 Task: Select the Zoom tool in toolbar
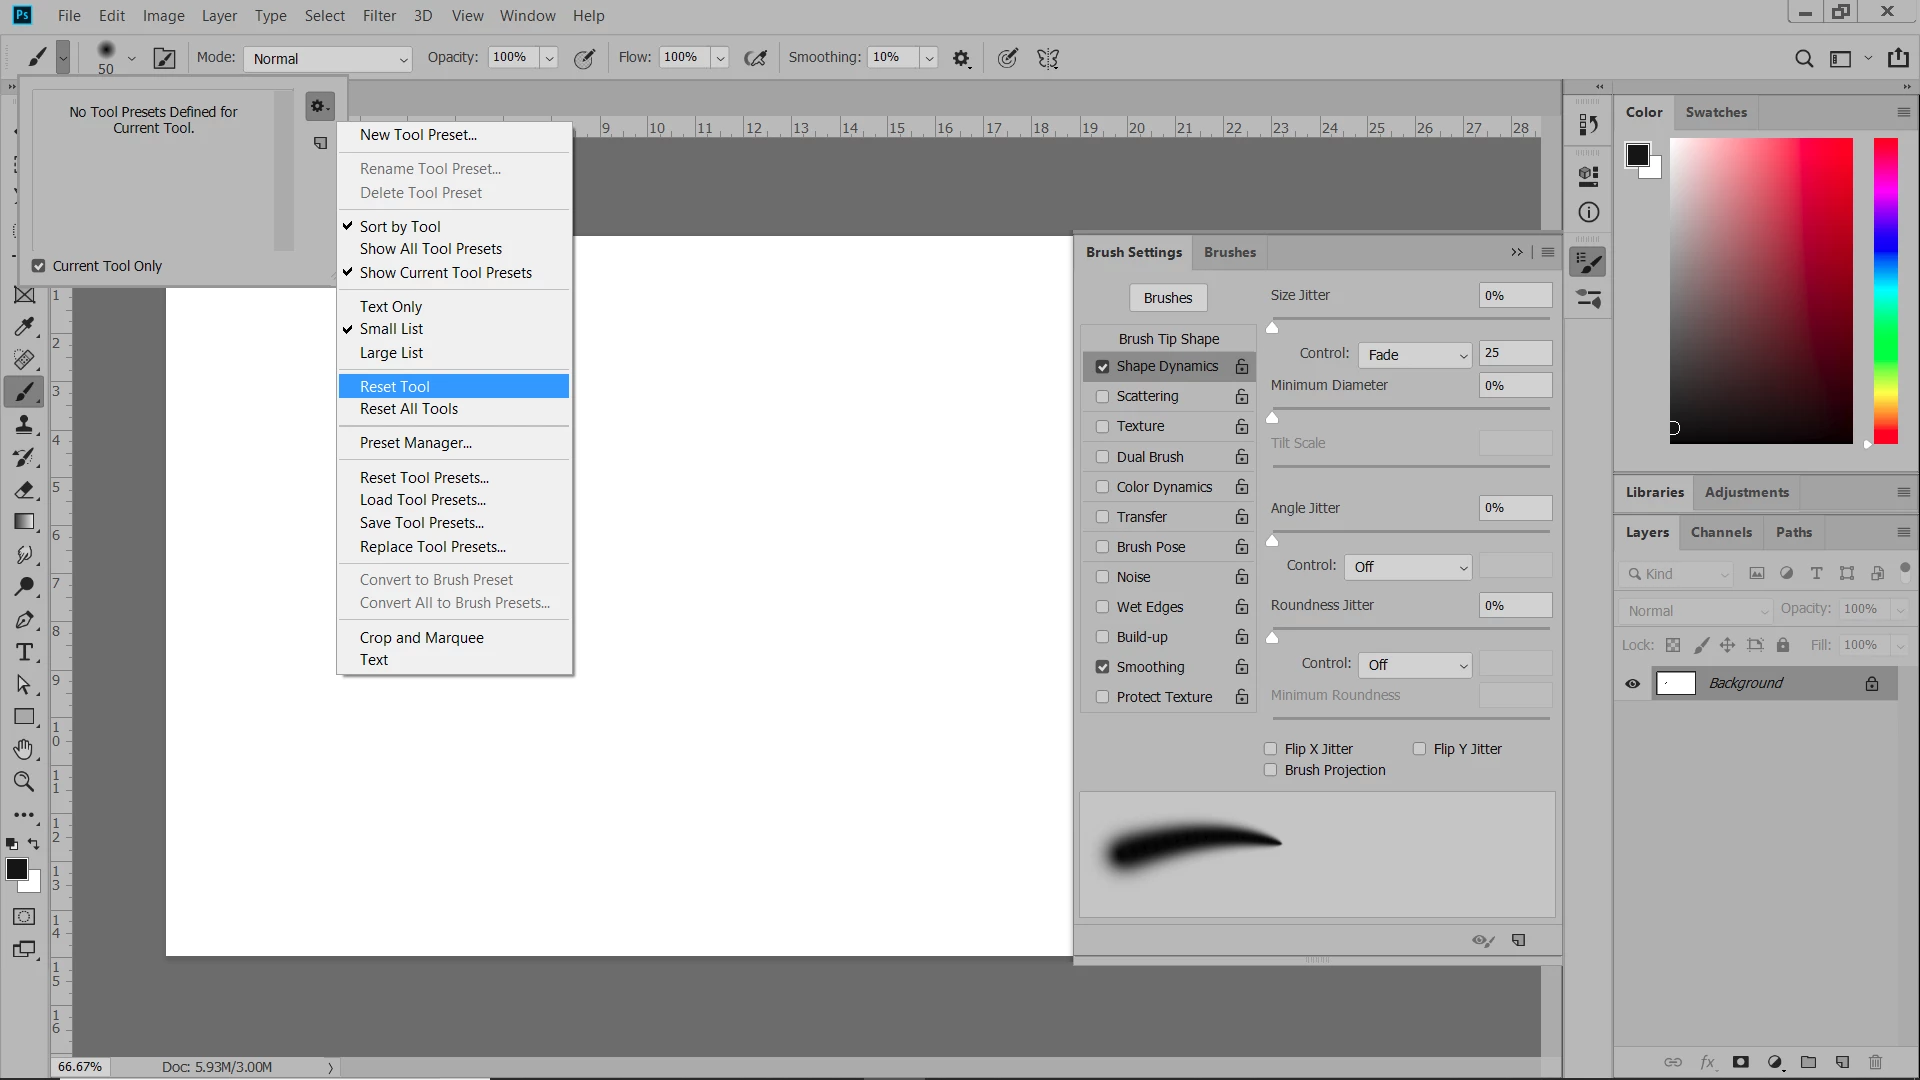point(24,781)
